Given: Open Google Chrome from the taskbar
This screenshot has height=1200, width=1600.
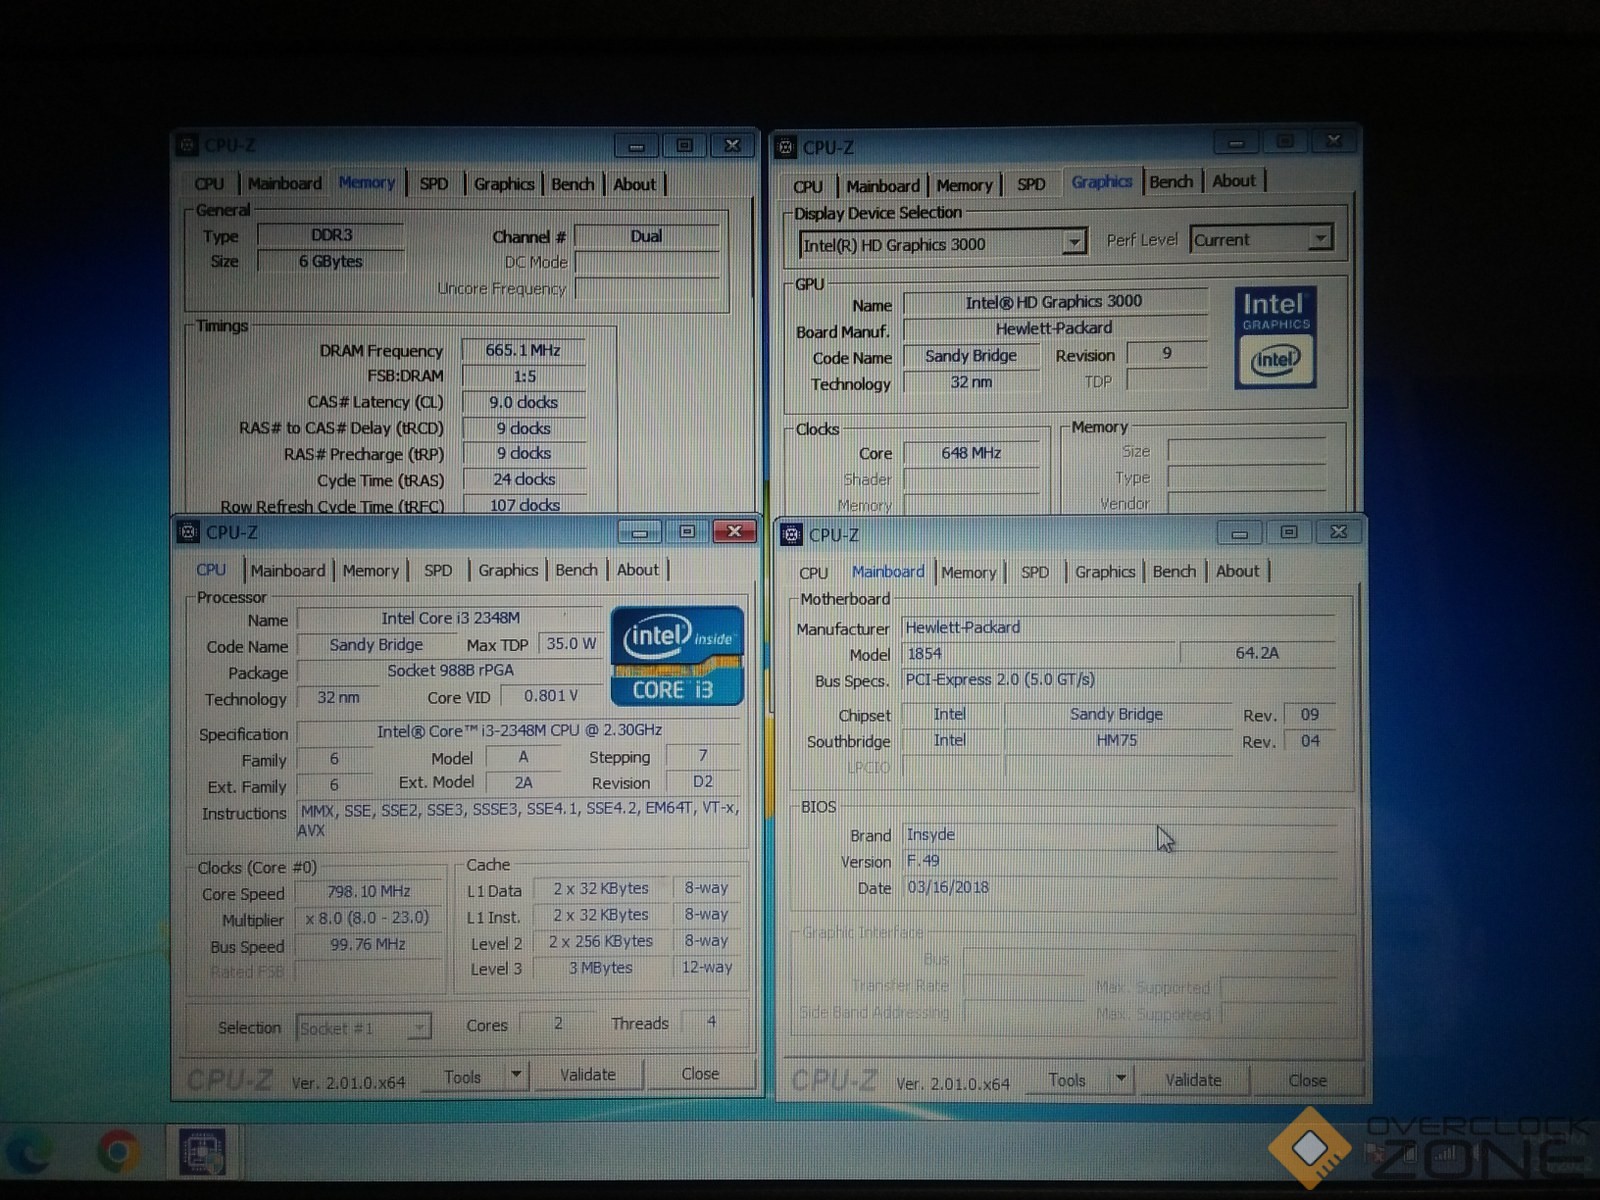Looking at the screenshot, I should pyautogui.click(x=118, y=1153).
